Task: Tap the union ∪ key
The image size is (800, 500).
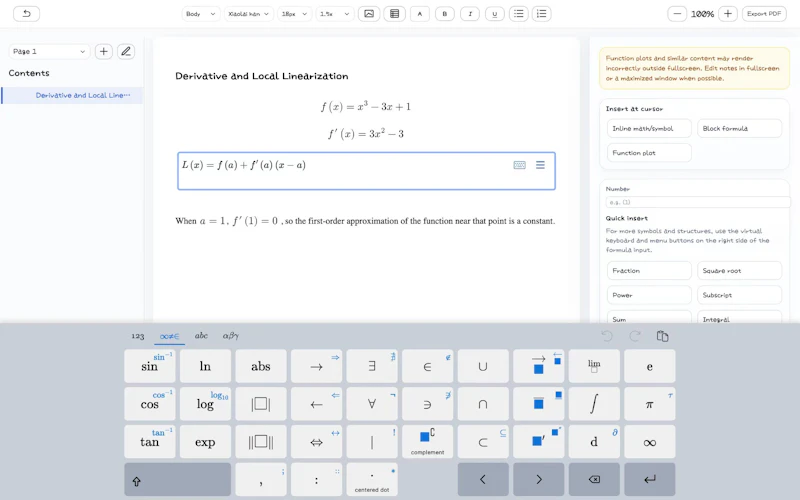Action: (483, 366)
